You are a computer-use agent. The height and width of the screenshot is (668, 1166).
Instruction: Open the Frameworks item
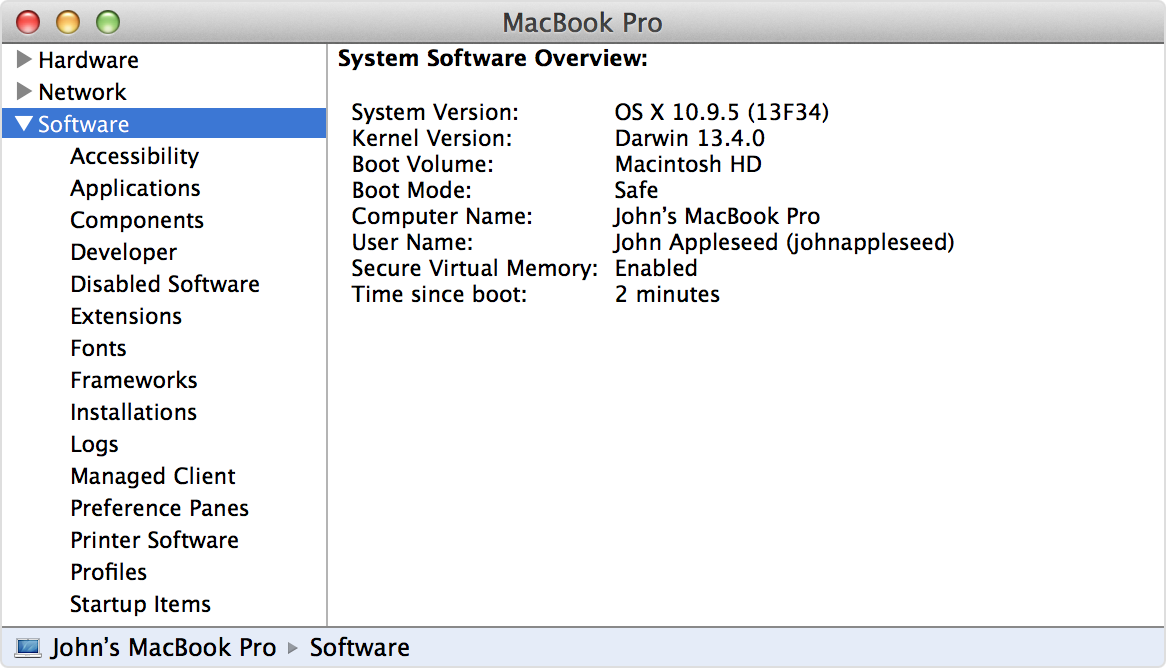click(134, 380)
